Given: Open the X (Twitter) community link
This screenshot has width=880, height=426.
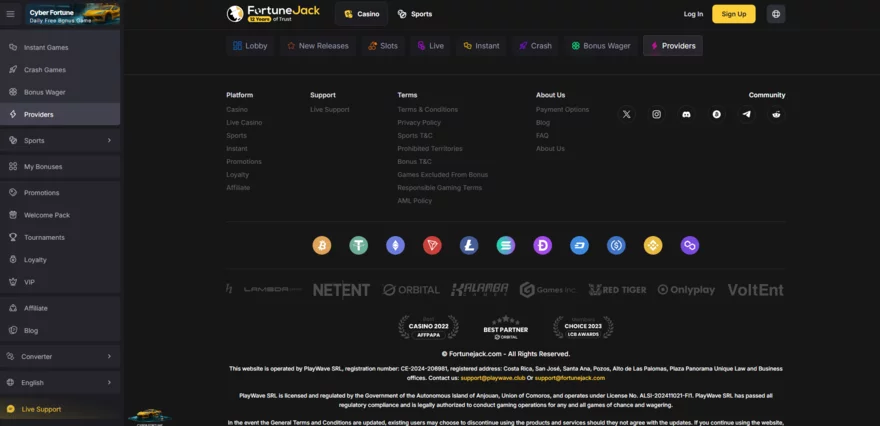Looking at the screenshot, I should (627, 115).
